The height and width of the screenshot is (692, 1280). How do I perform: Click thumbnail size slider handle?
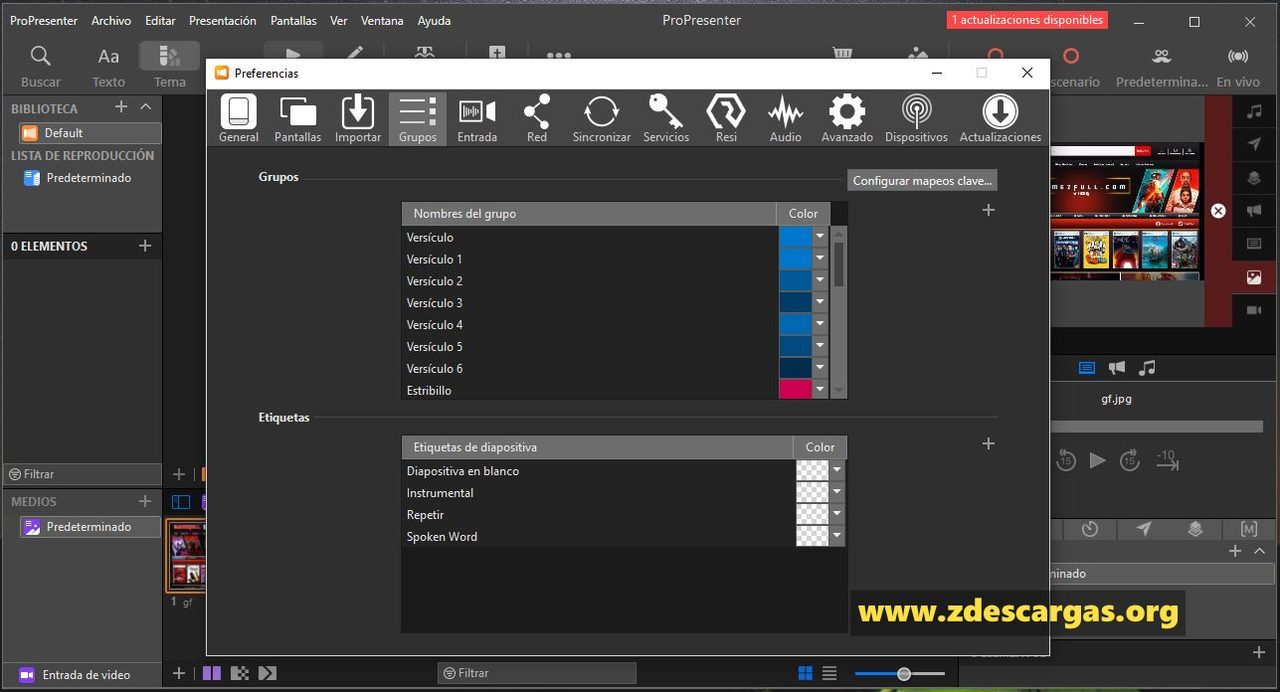[904, 674]
